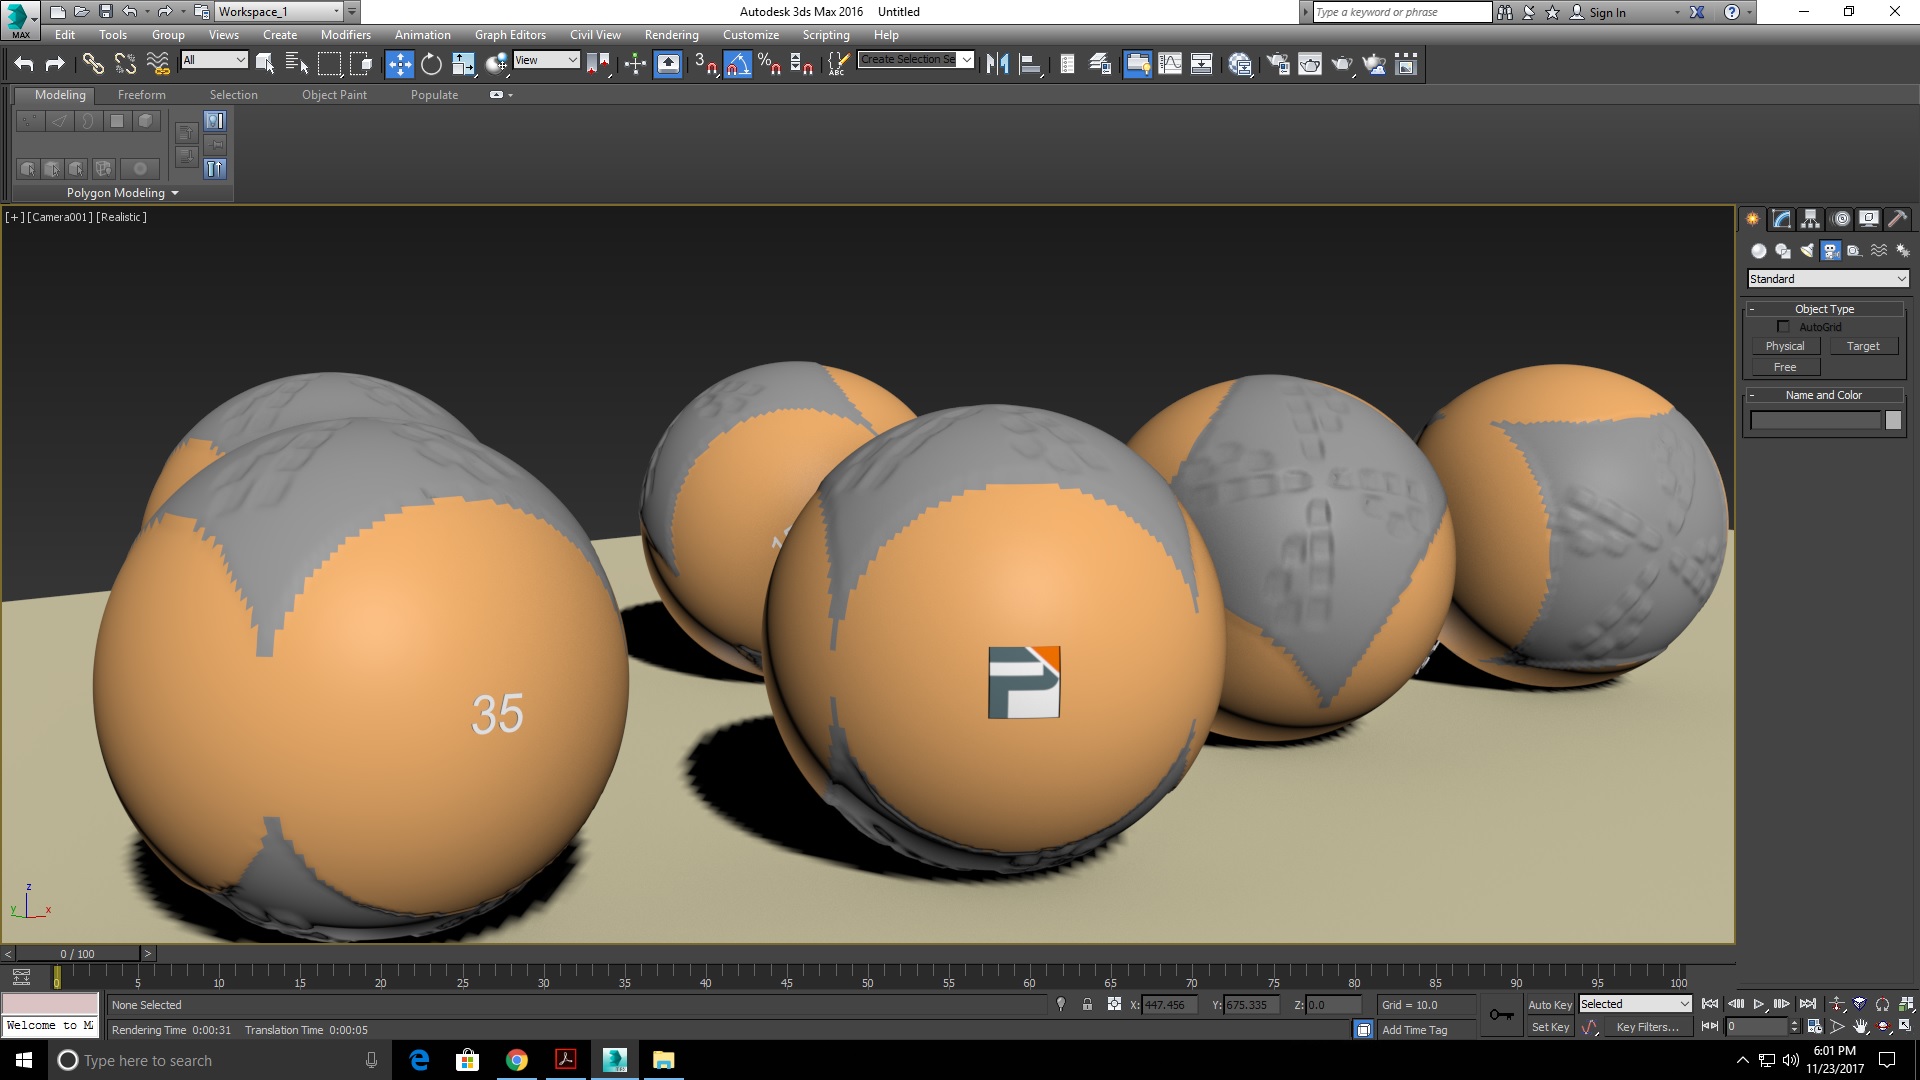This screenshot has width=1920, height=1080.
Task: Open the Curve Editor icon
Action: (x=1170, y=65)
